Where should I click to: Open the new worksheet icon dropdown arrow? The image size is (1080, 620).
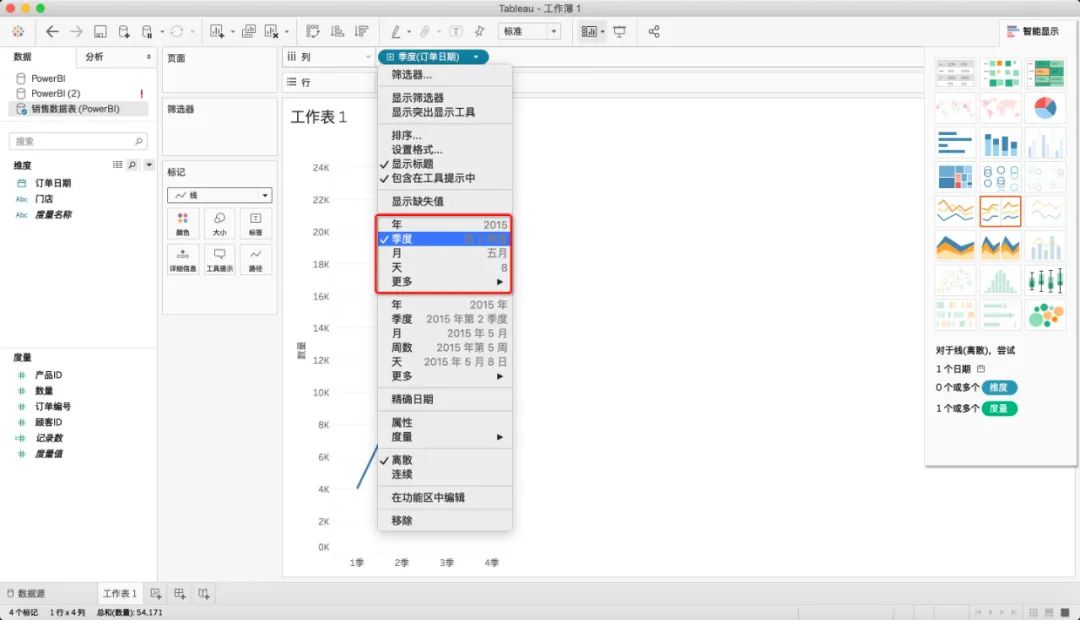pos(232,32)
